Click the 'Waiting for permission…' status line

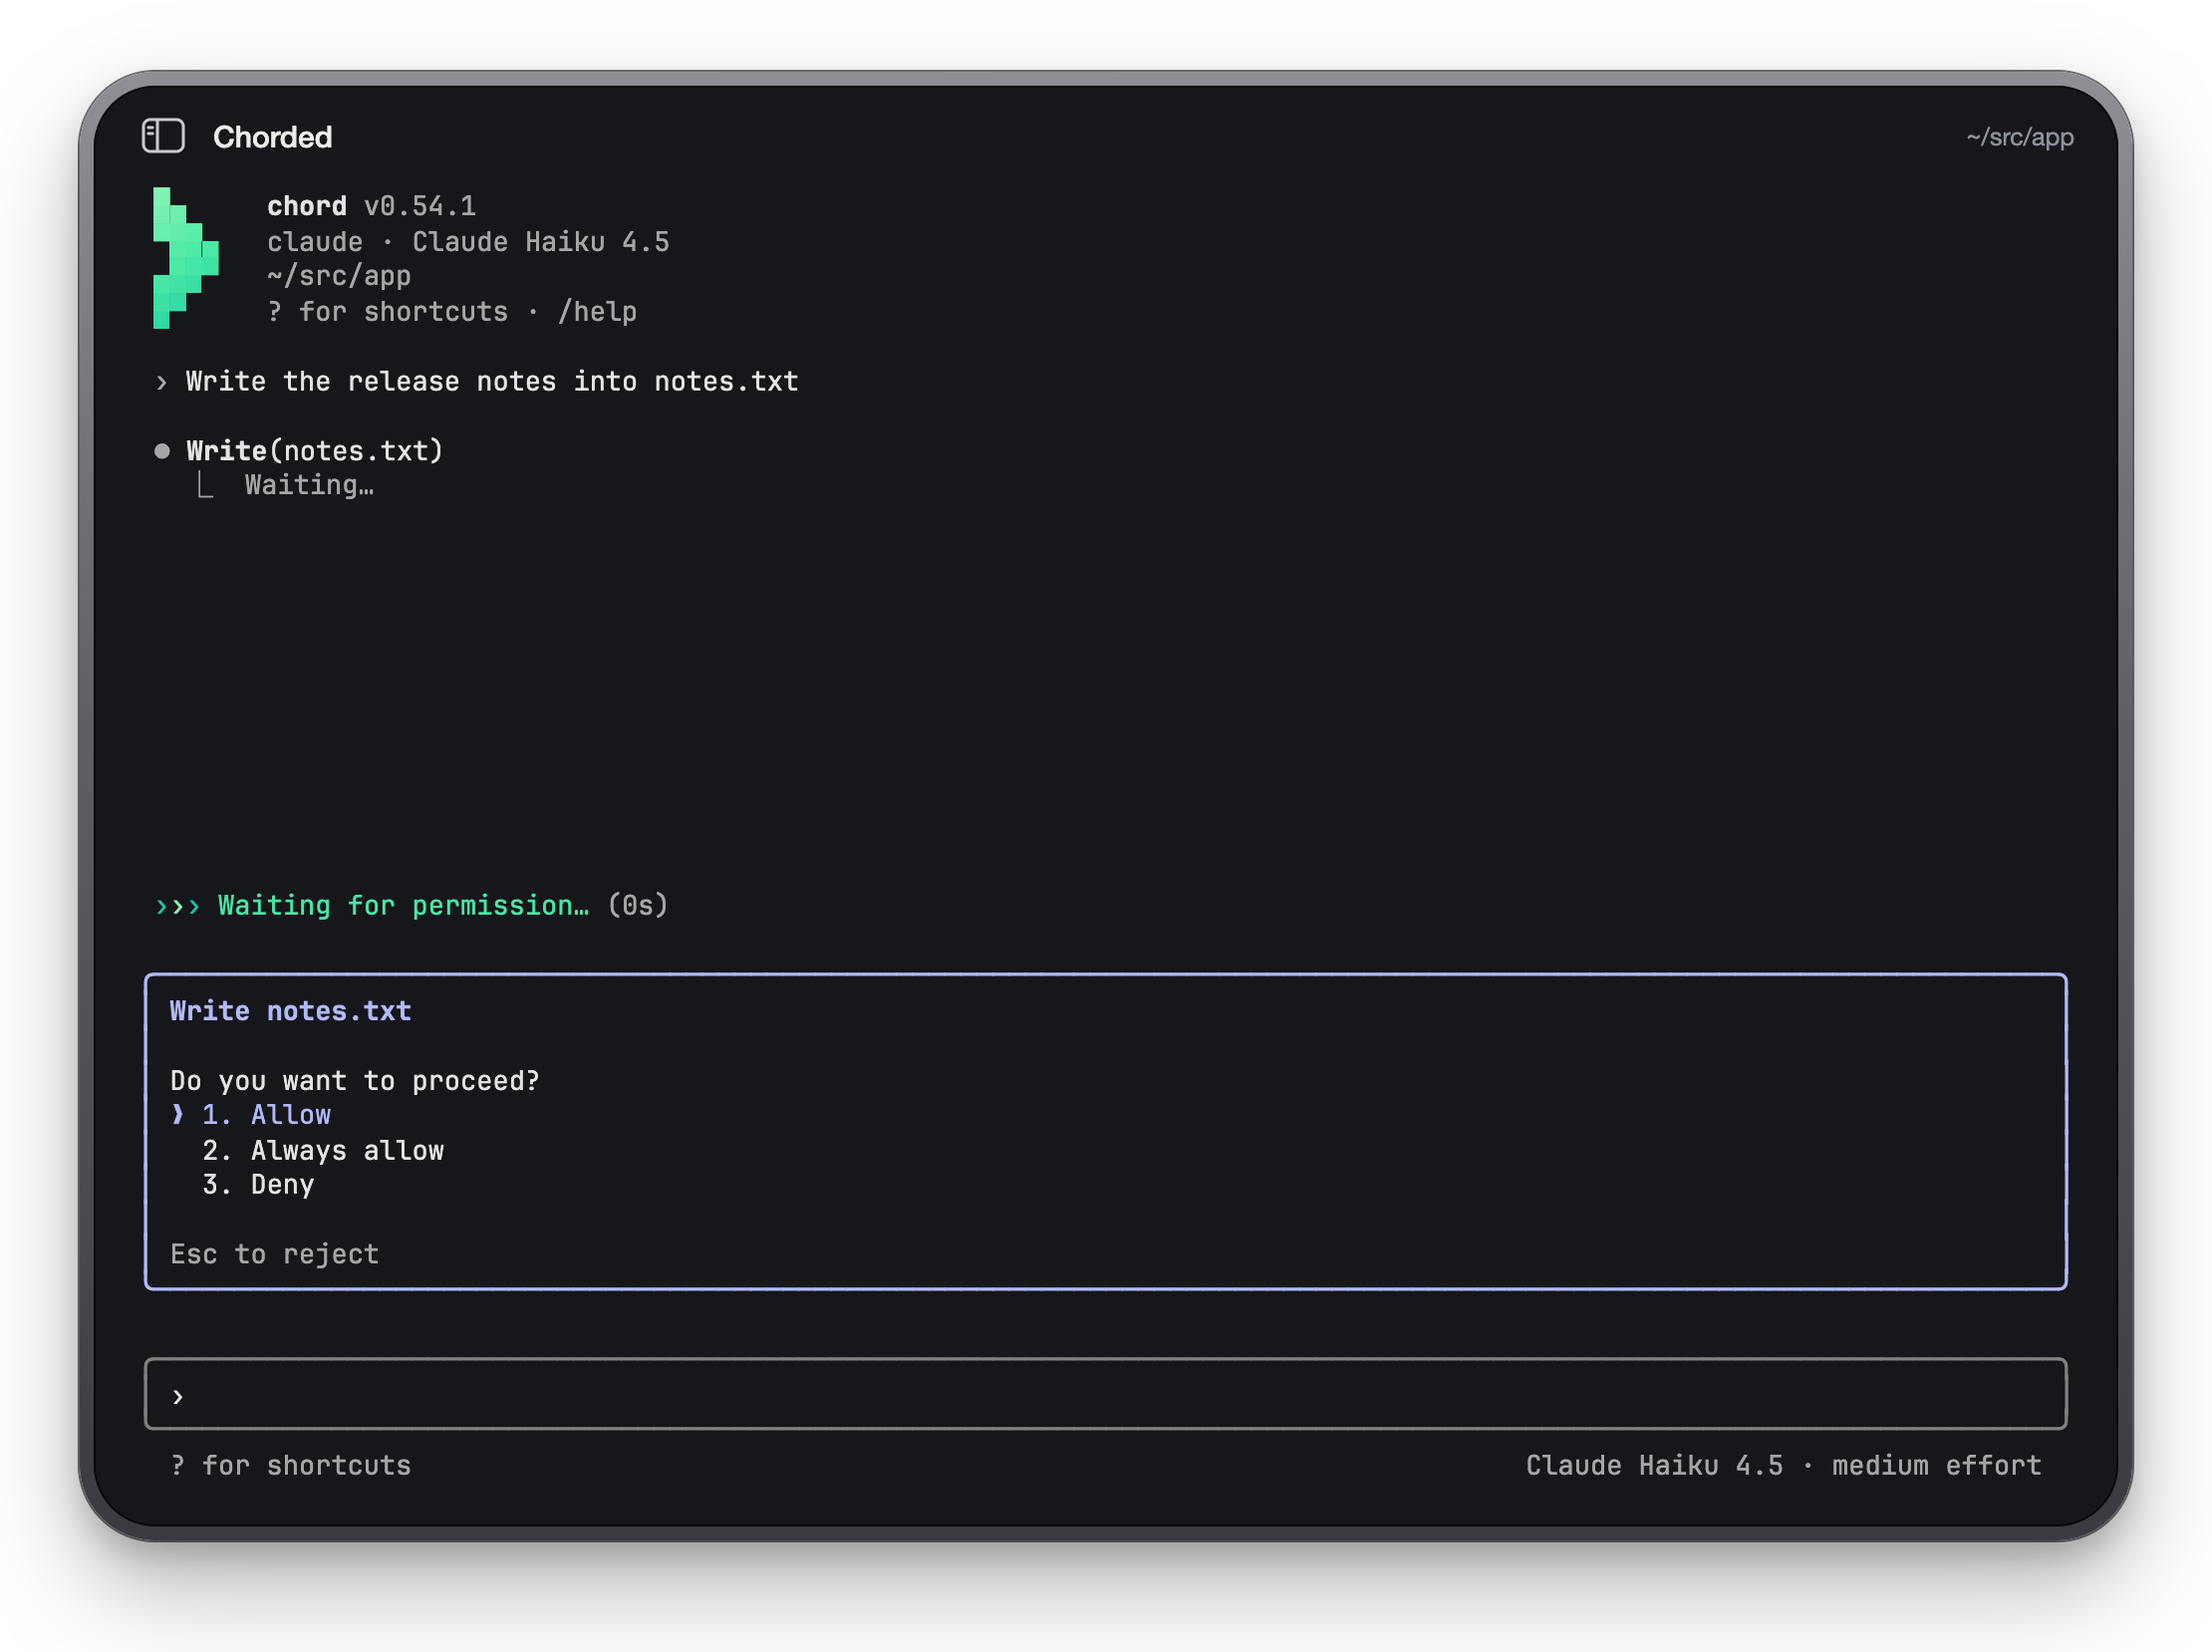pos(404,906)
